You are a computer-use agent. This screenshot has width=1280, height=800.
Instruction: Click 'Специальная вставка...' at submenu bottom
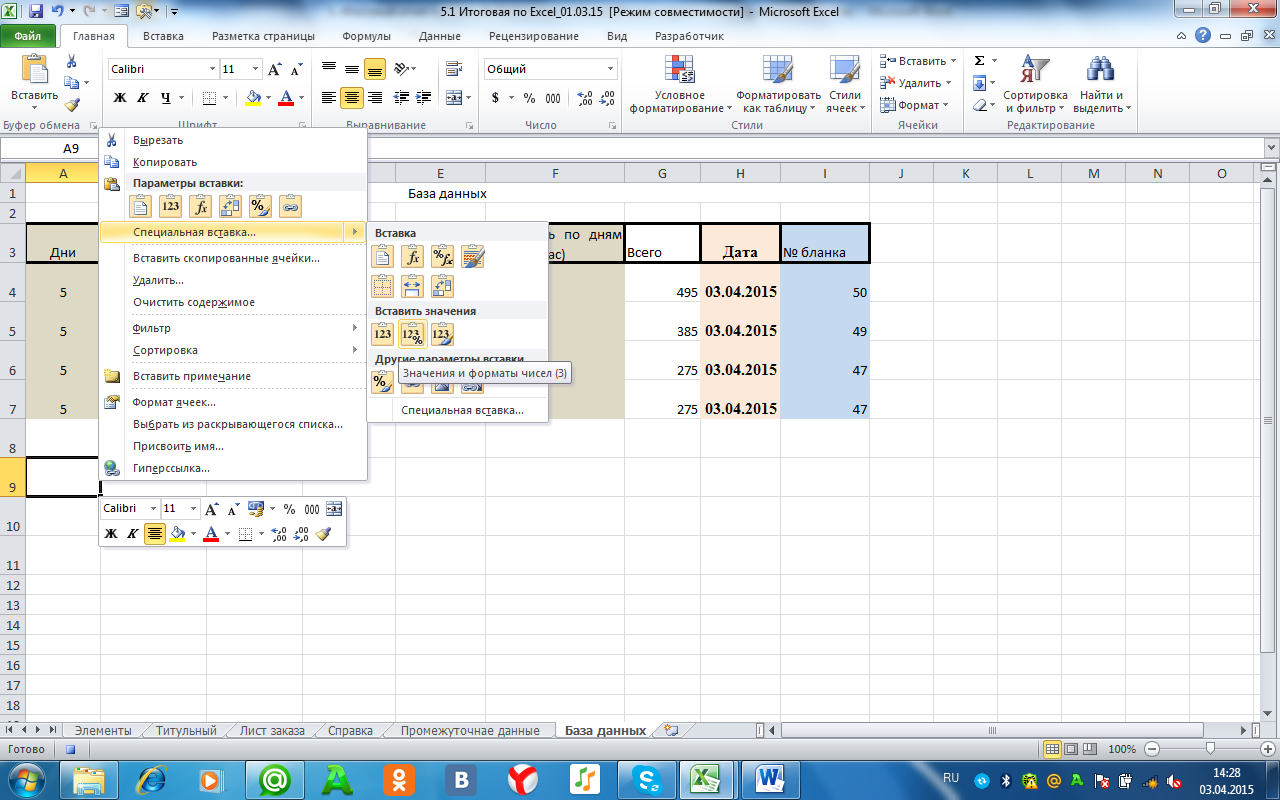(x=462, y=410)
